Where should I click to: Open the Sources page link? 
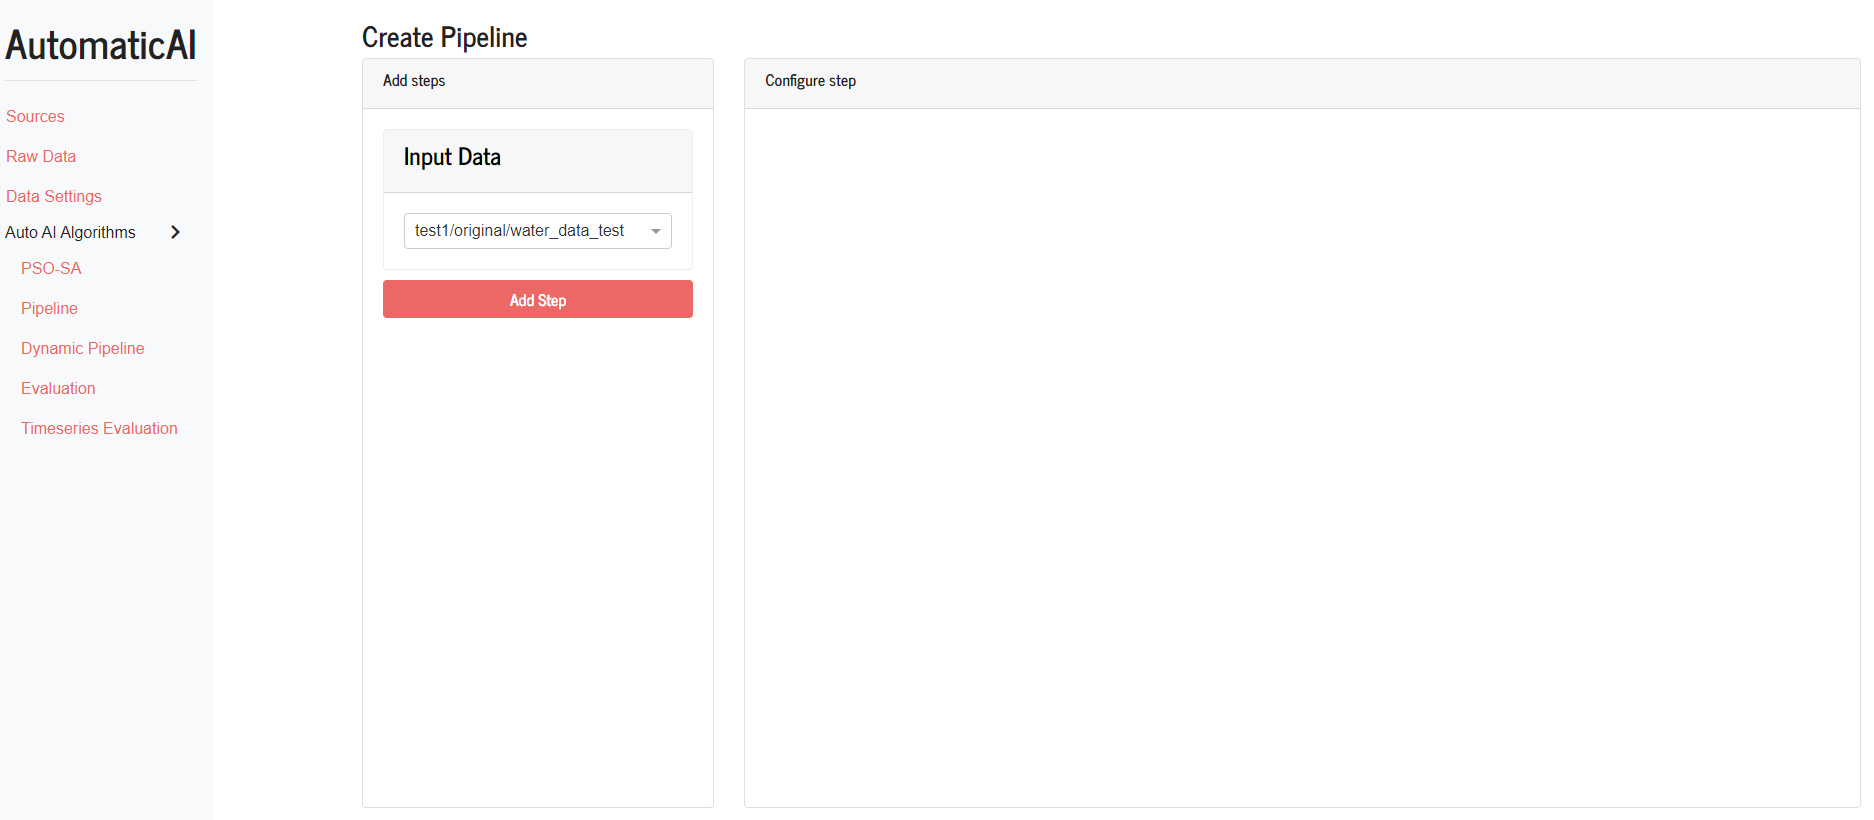(35, 116)
